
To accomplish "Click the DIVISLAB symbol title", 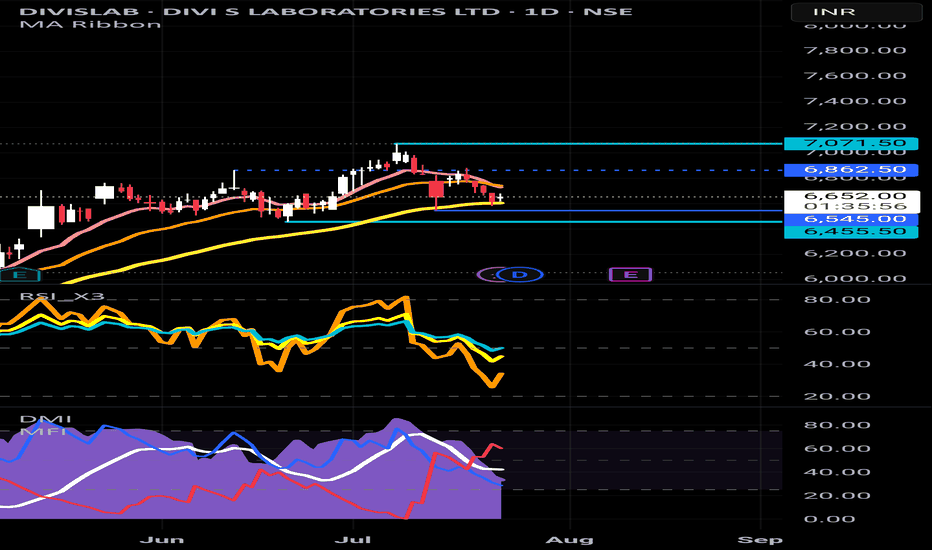I will (x=326, y=11).
